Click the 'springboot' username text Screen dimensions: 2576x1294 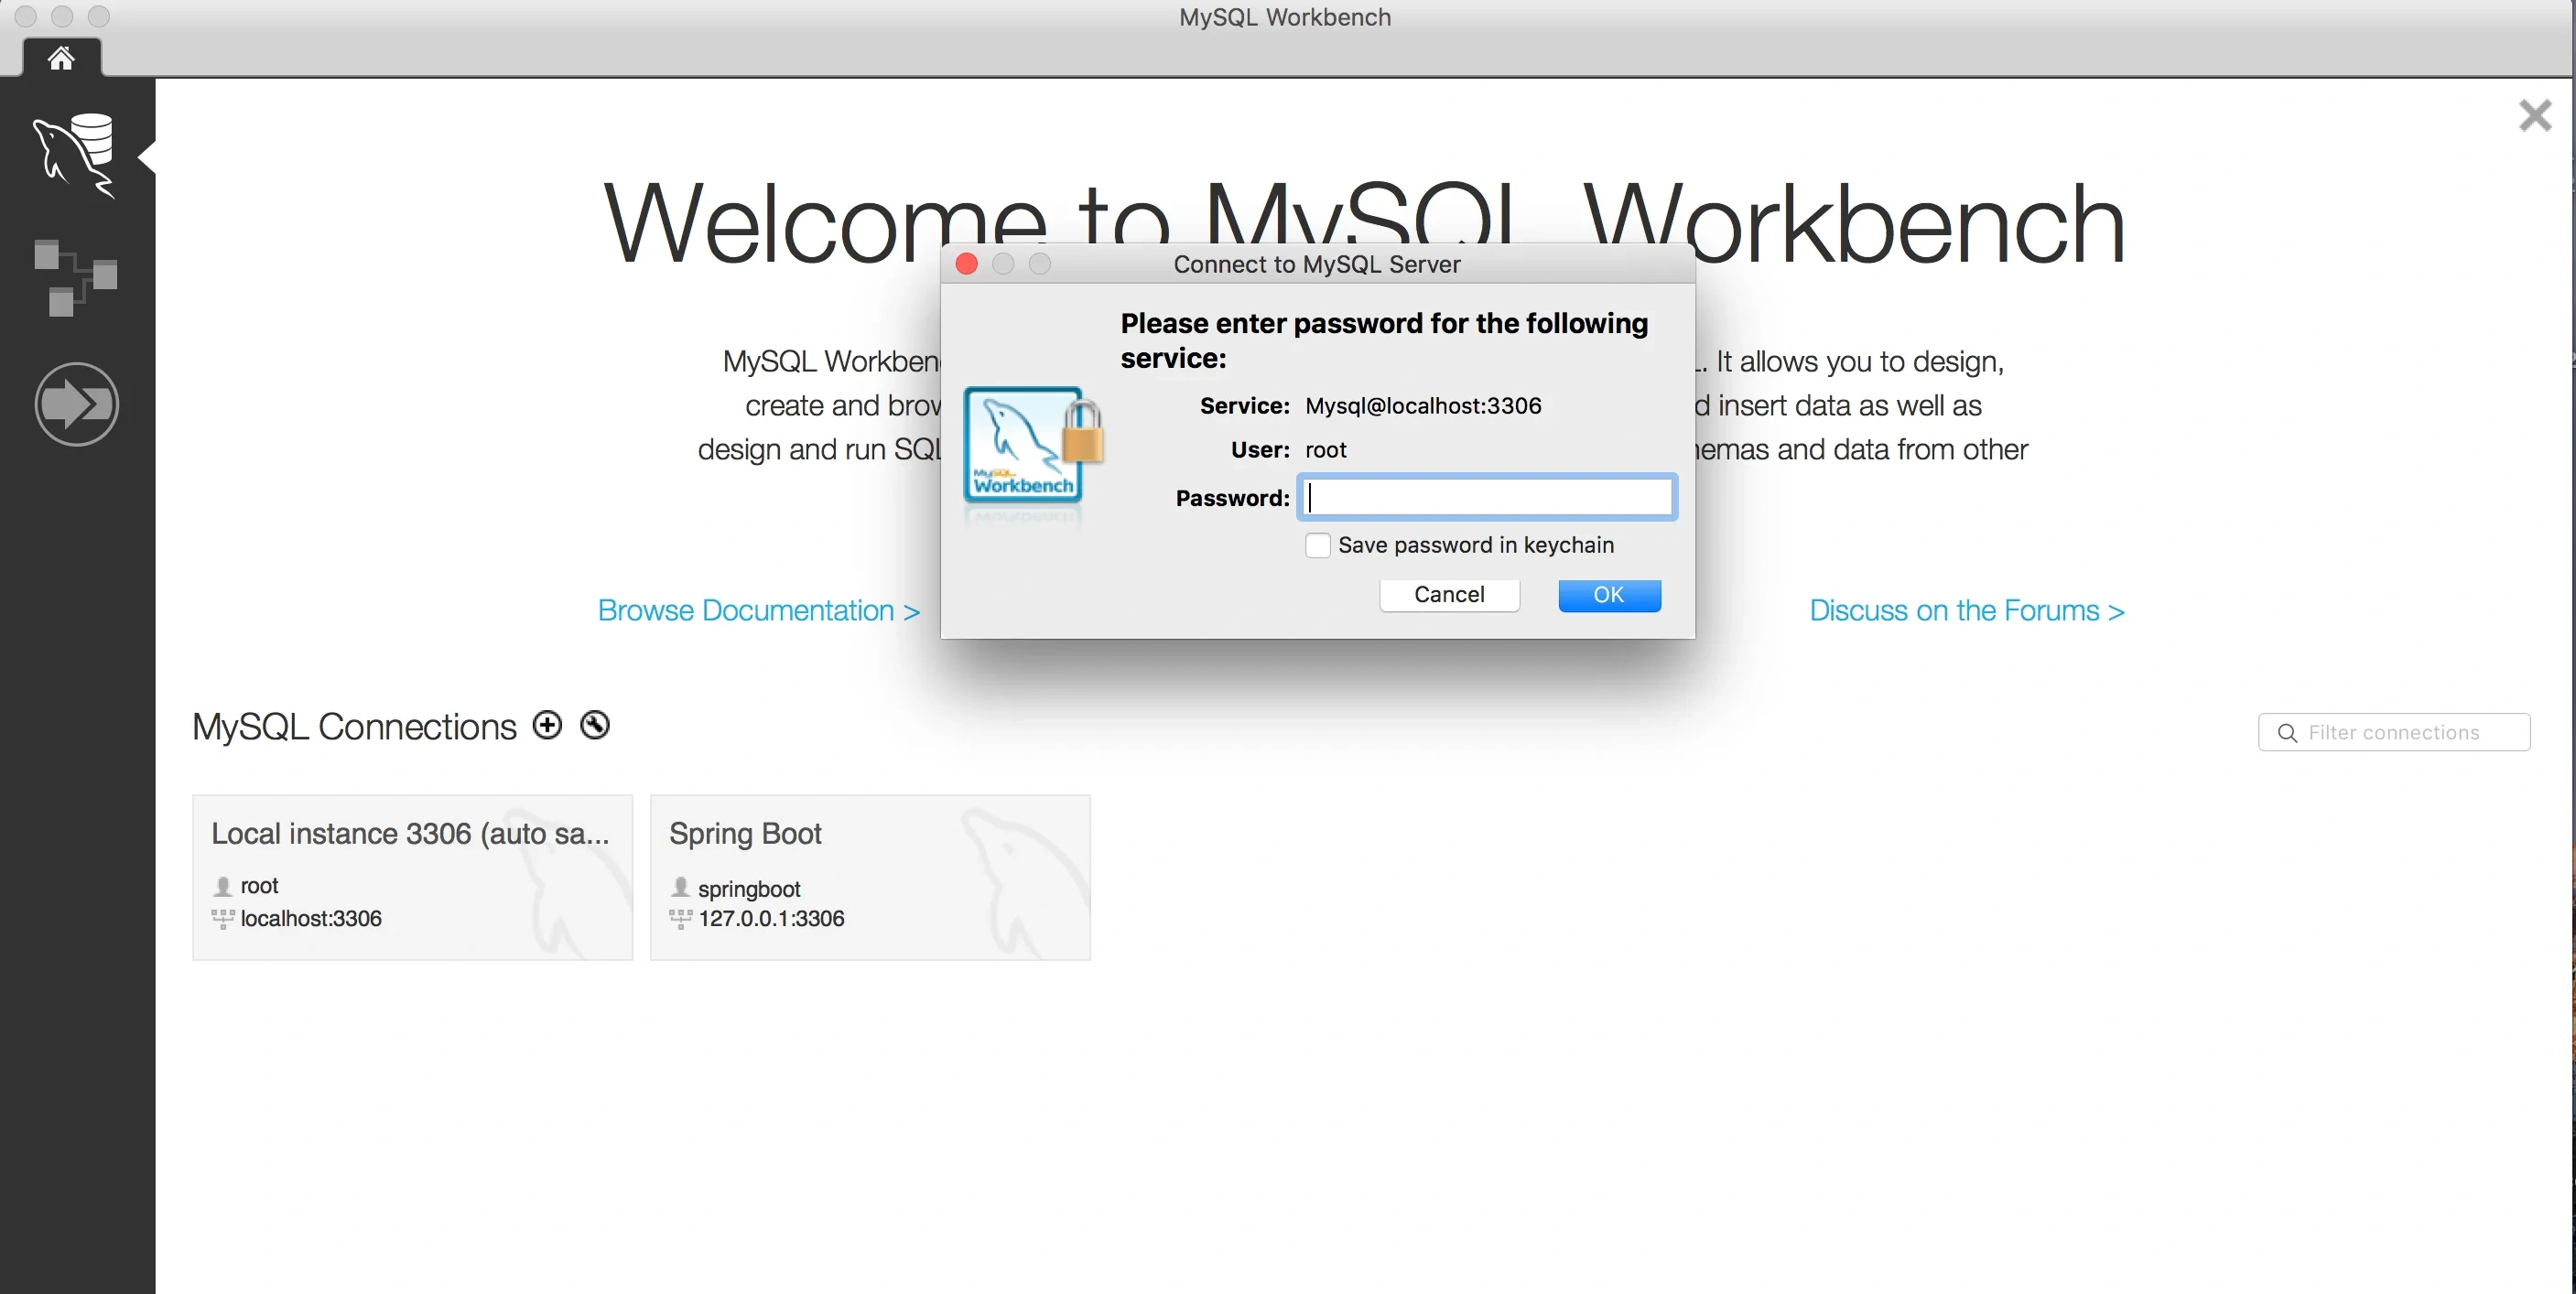(749, 889)
